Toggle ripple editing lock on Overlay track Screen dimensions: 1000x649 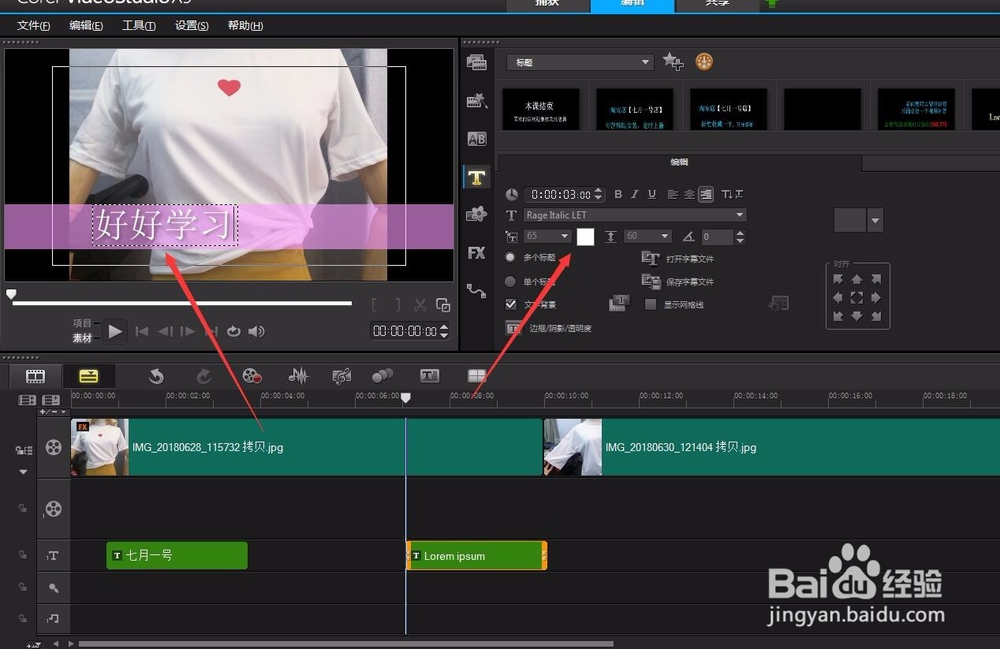pos(23,509)
